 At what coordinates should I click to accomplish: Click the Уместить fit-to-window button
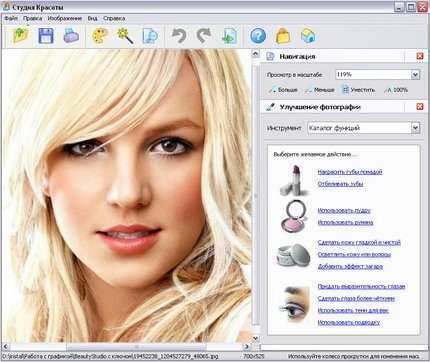tap(358, 90)
